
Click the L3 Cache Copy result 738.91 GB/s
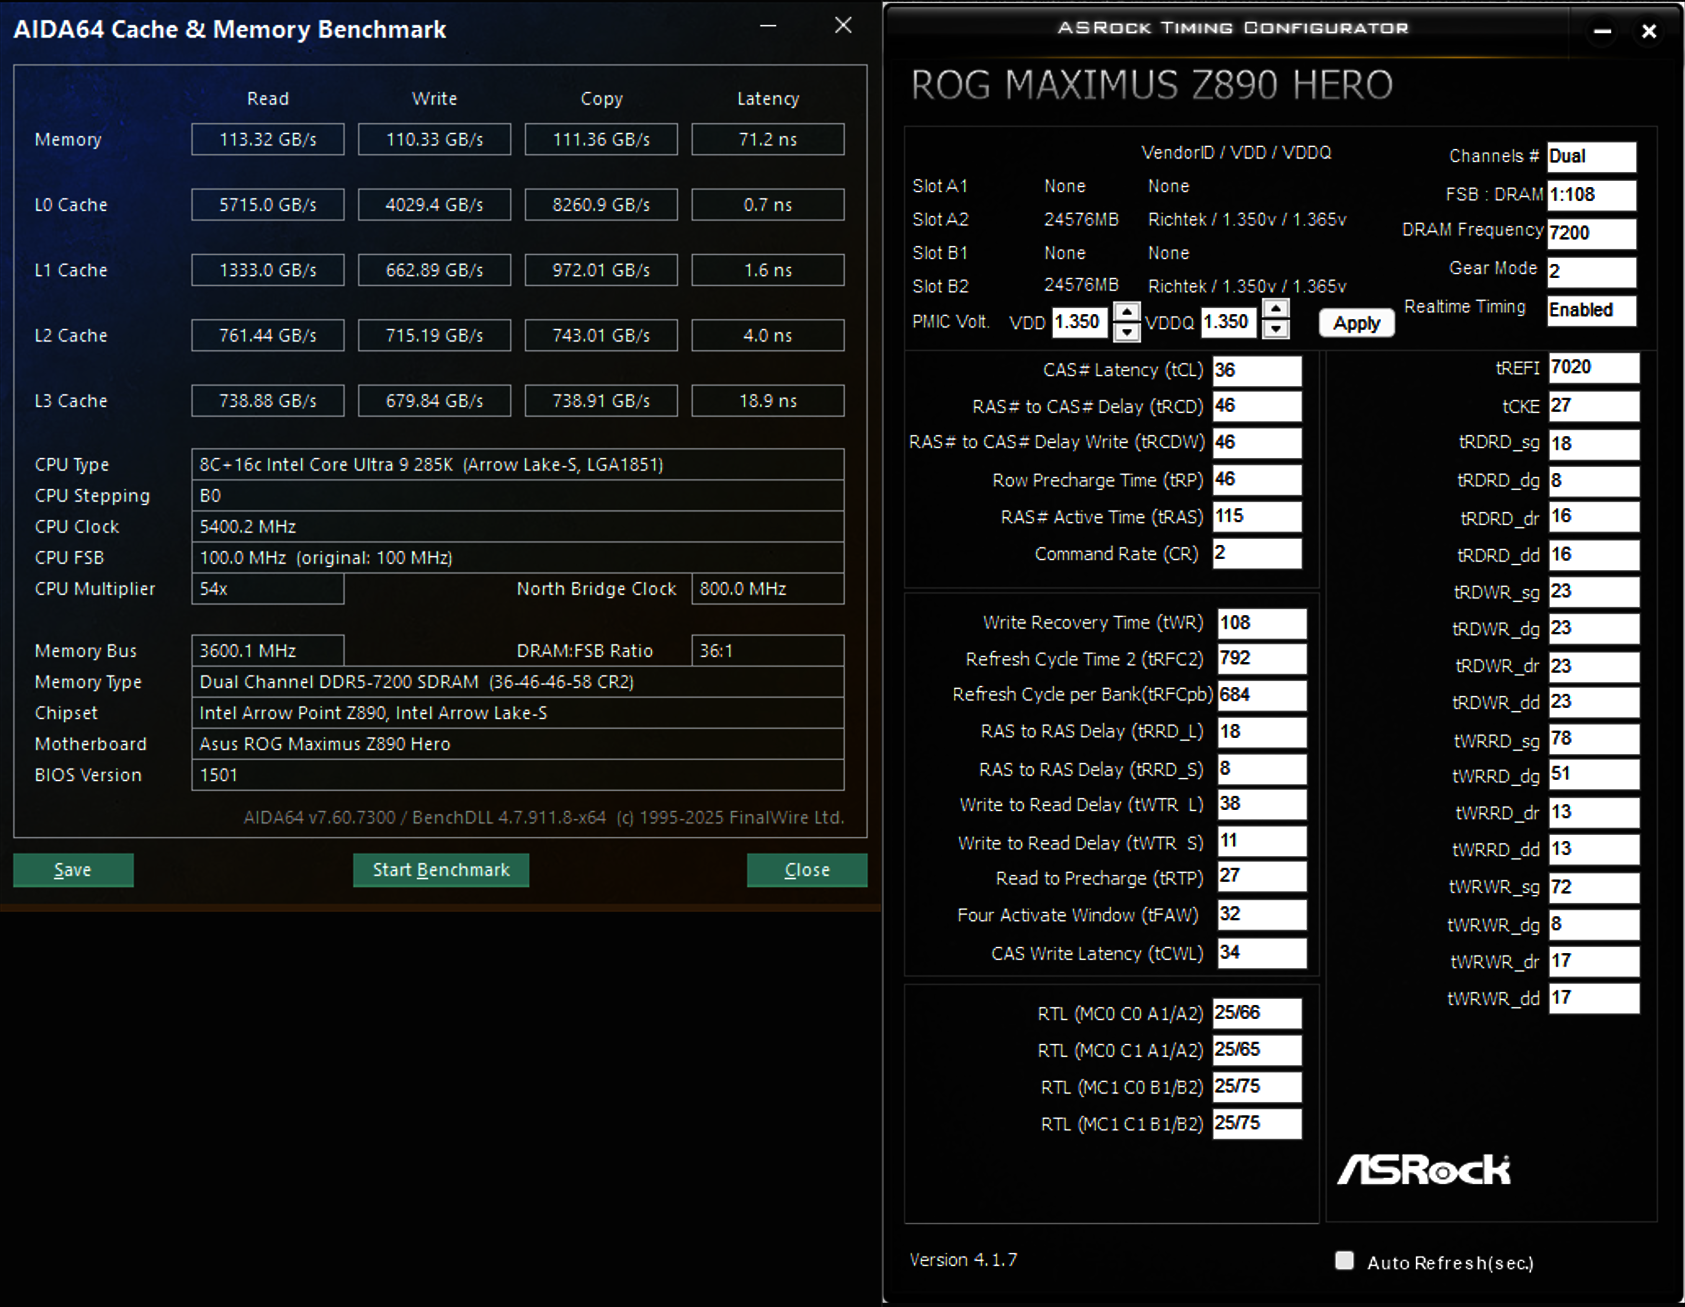click(601, 401)
